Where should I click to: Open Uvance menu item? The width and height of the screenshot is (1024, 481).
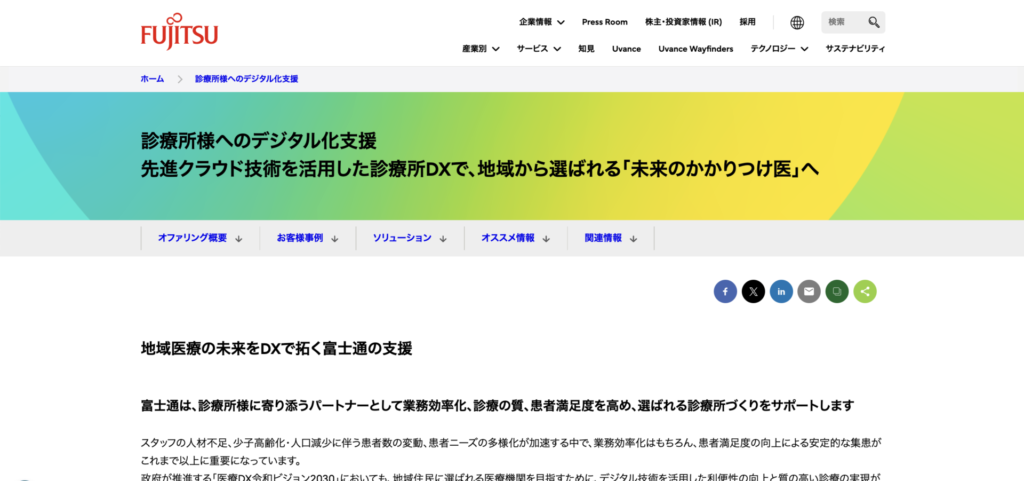tap(626, 48)
